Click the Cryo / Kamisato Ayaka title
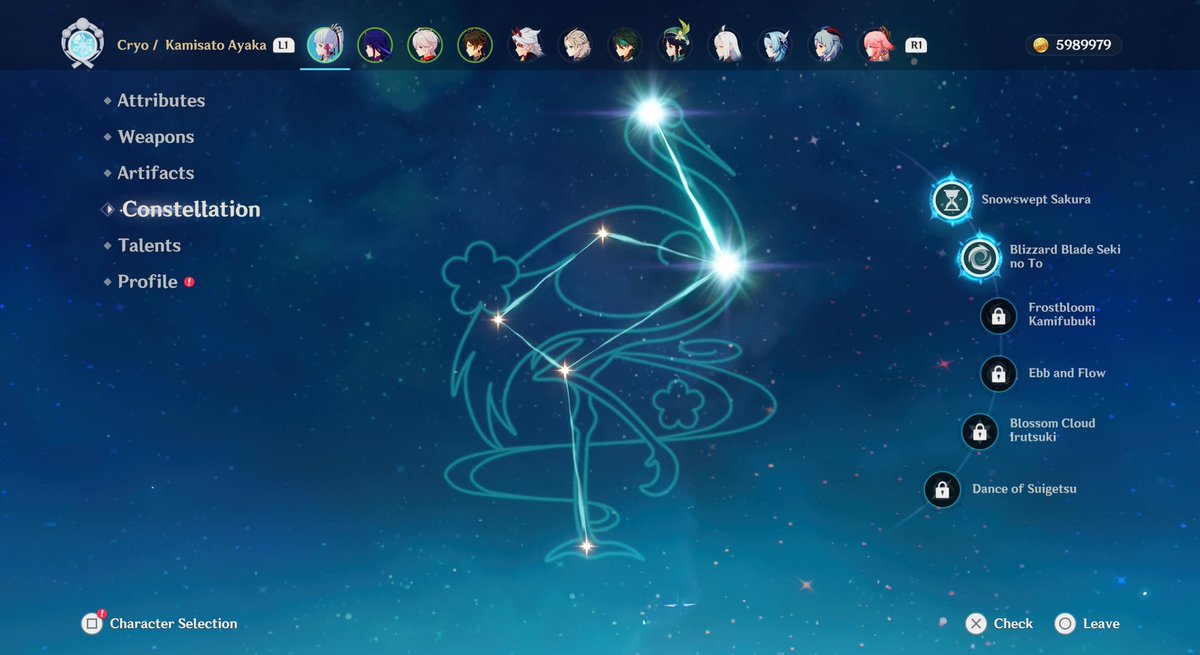The height and width of the screenshot is (655, 1200). click(x=191, y=45)
